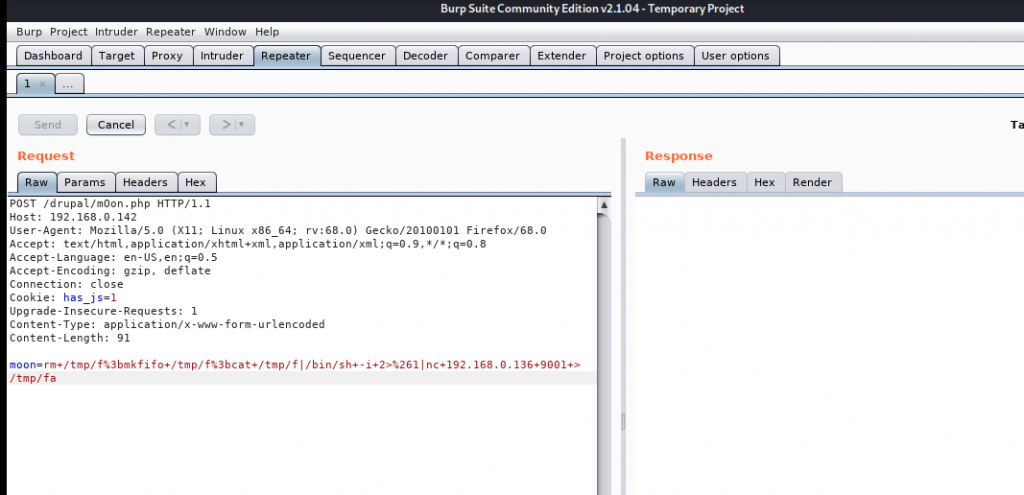This screenshot has width=1024, height=495.
Task: Switch to the Target tab
Action: pos(117,56)
